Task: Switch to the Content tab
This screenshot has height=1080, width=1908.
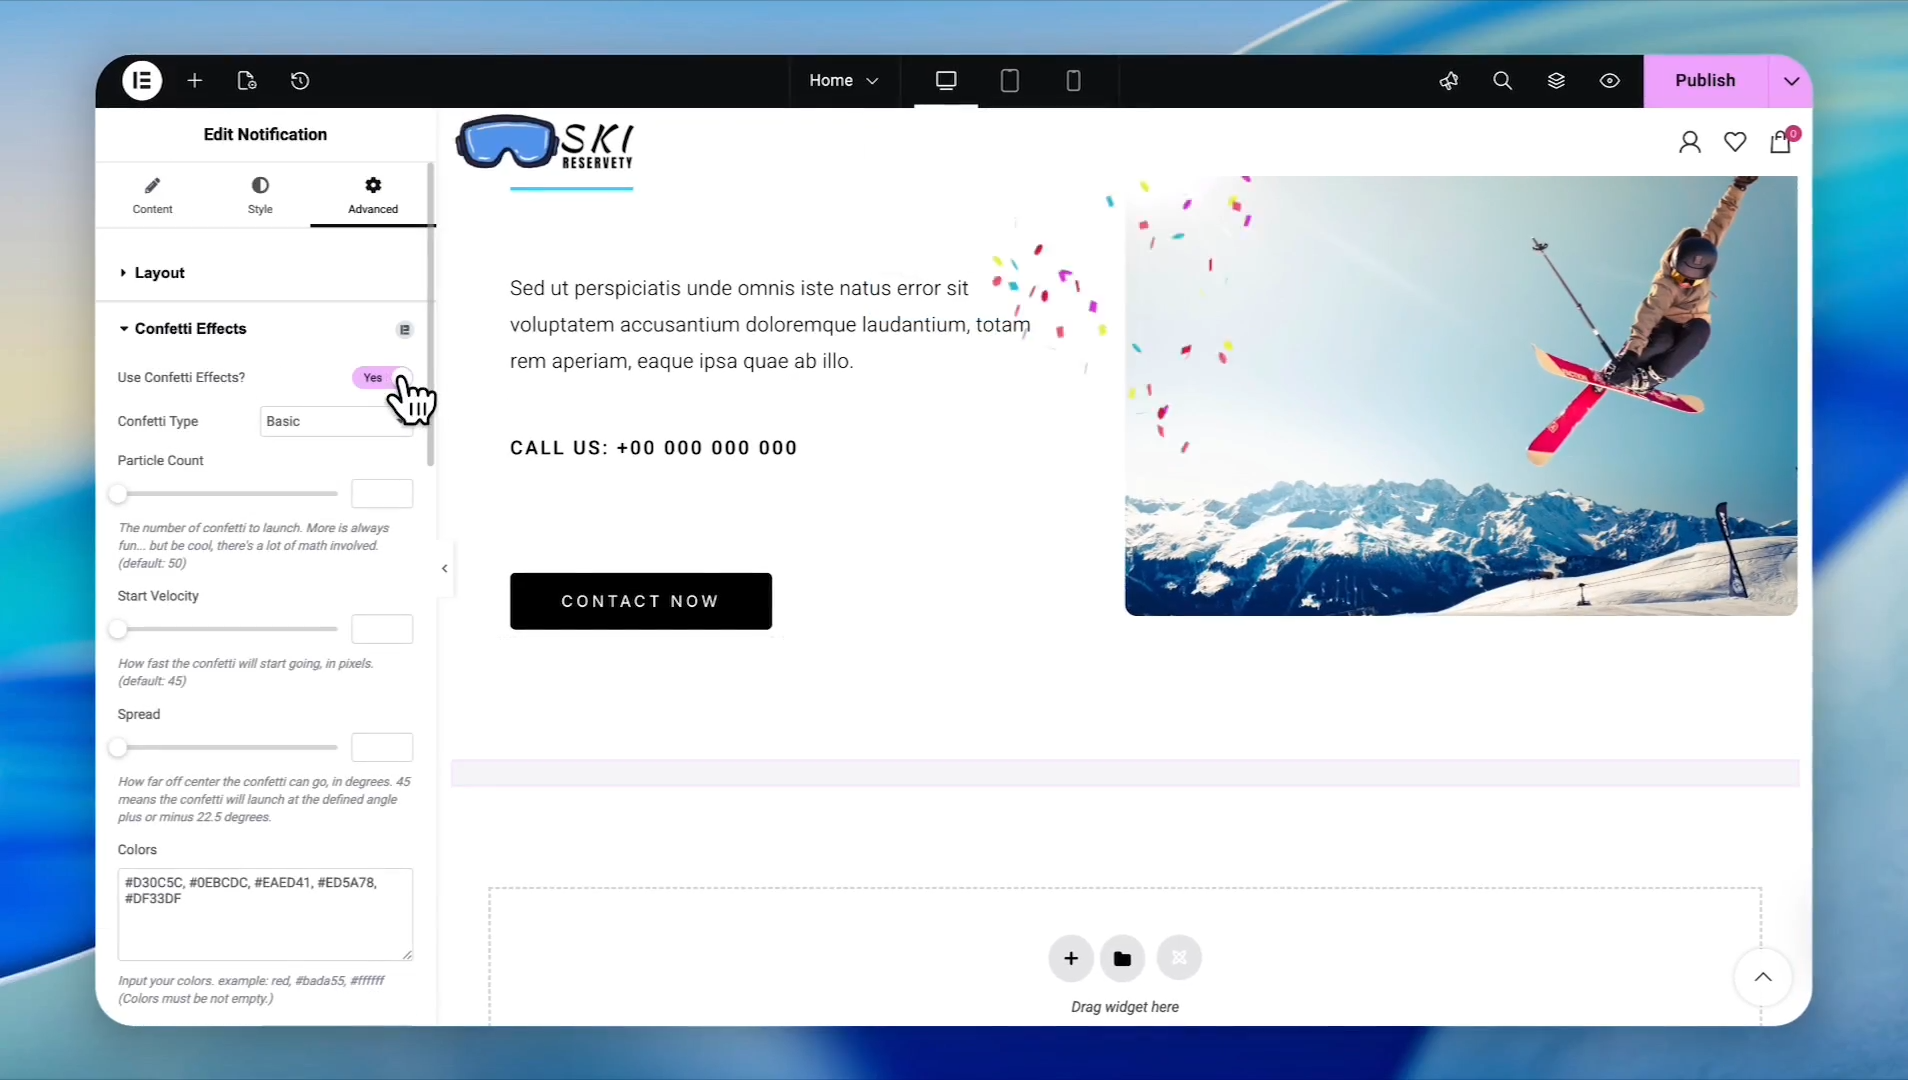Action: point(152,195)
